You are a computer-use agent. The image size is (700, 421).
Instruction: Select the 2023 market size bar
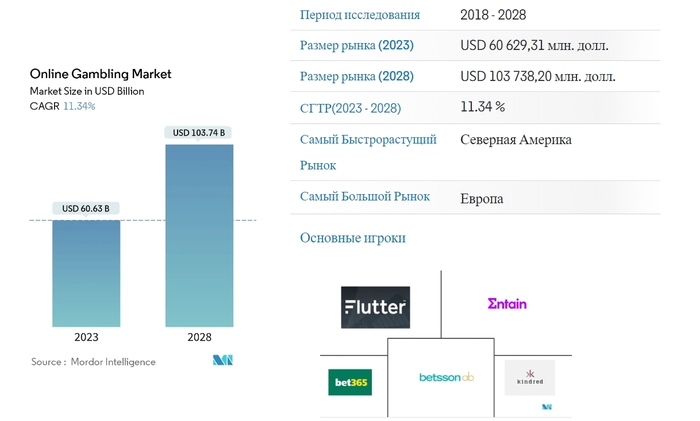(x=86, y=273)
